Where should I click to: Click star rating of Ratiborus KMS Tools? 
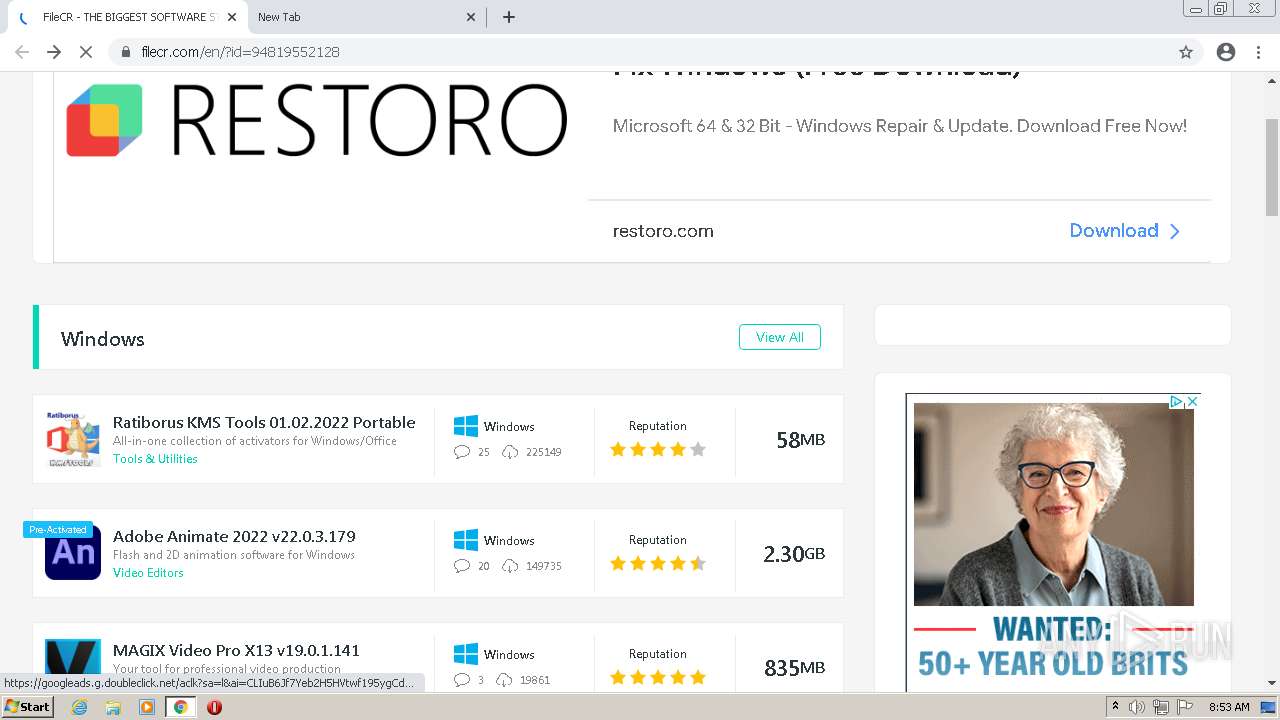pyautogui.click(x=658, y=450)
